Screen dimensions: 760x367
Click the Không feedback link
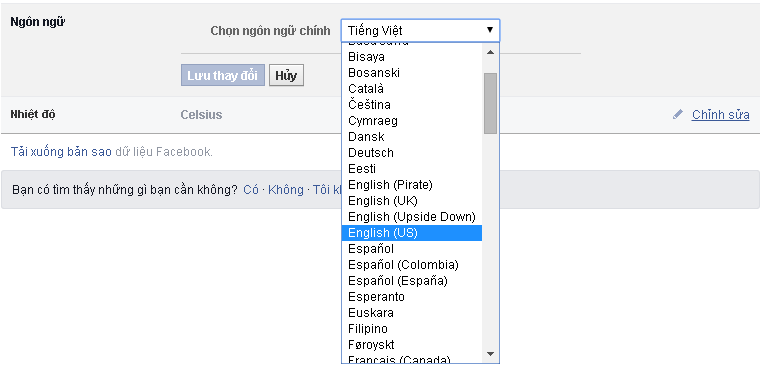pos(285,190)
